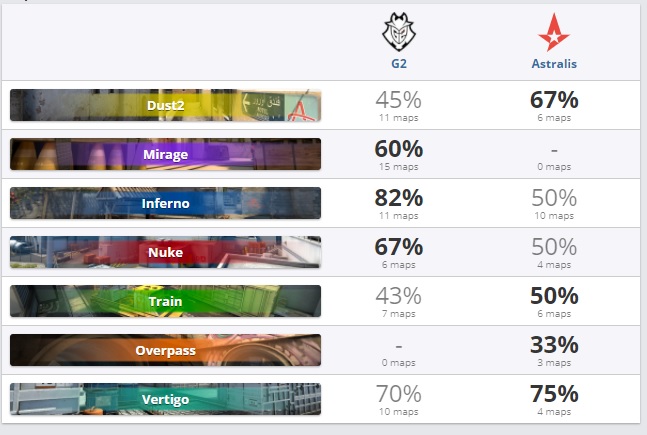Viewport: 647px width, 435px height.
Task: Select the Vertigo map banner
Action: (165, 399)
